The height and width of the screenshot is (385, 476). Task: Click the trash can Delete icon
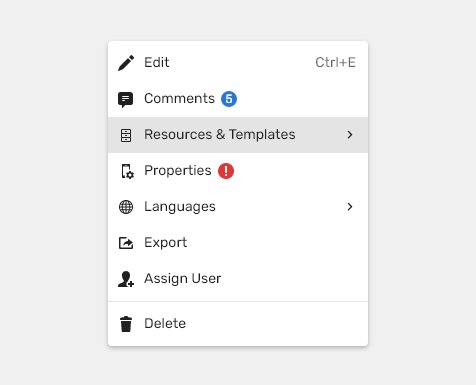coord(126,324)
